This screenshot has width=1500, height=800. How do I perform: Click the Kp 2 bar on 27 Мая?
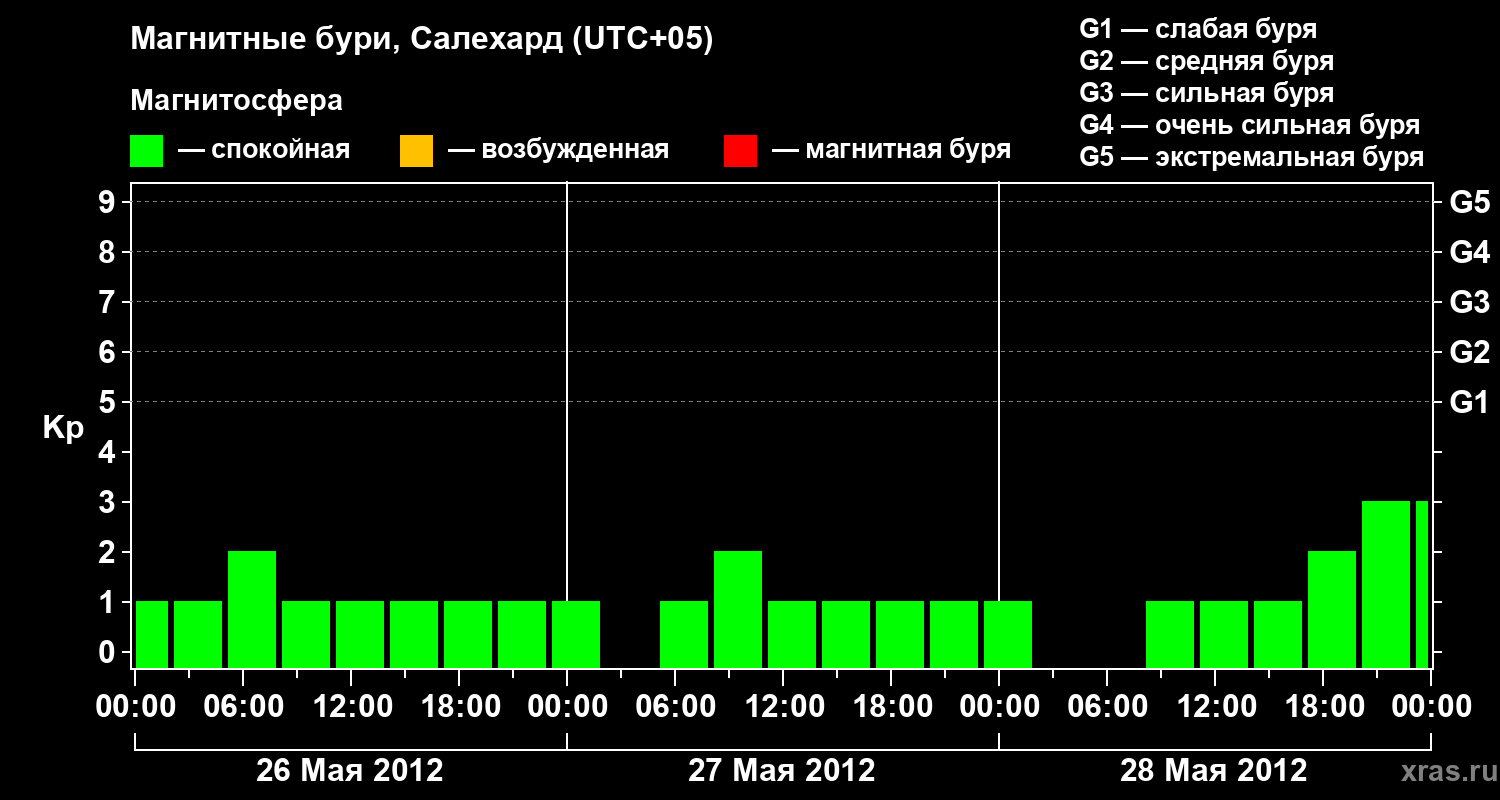[x=738, y=609]
